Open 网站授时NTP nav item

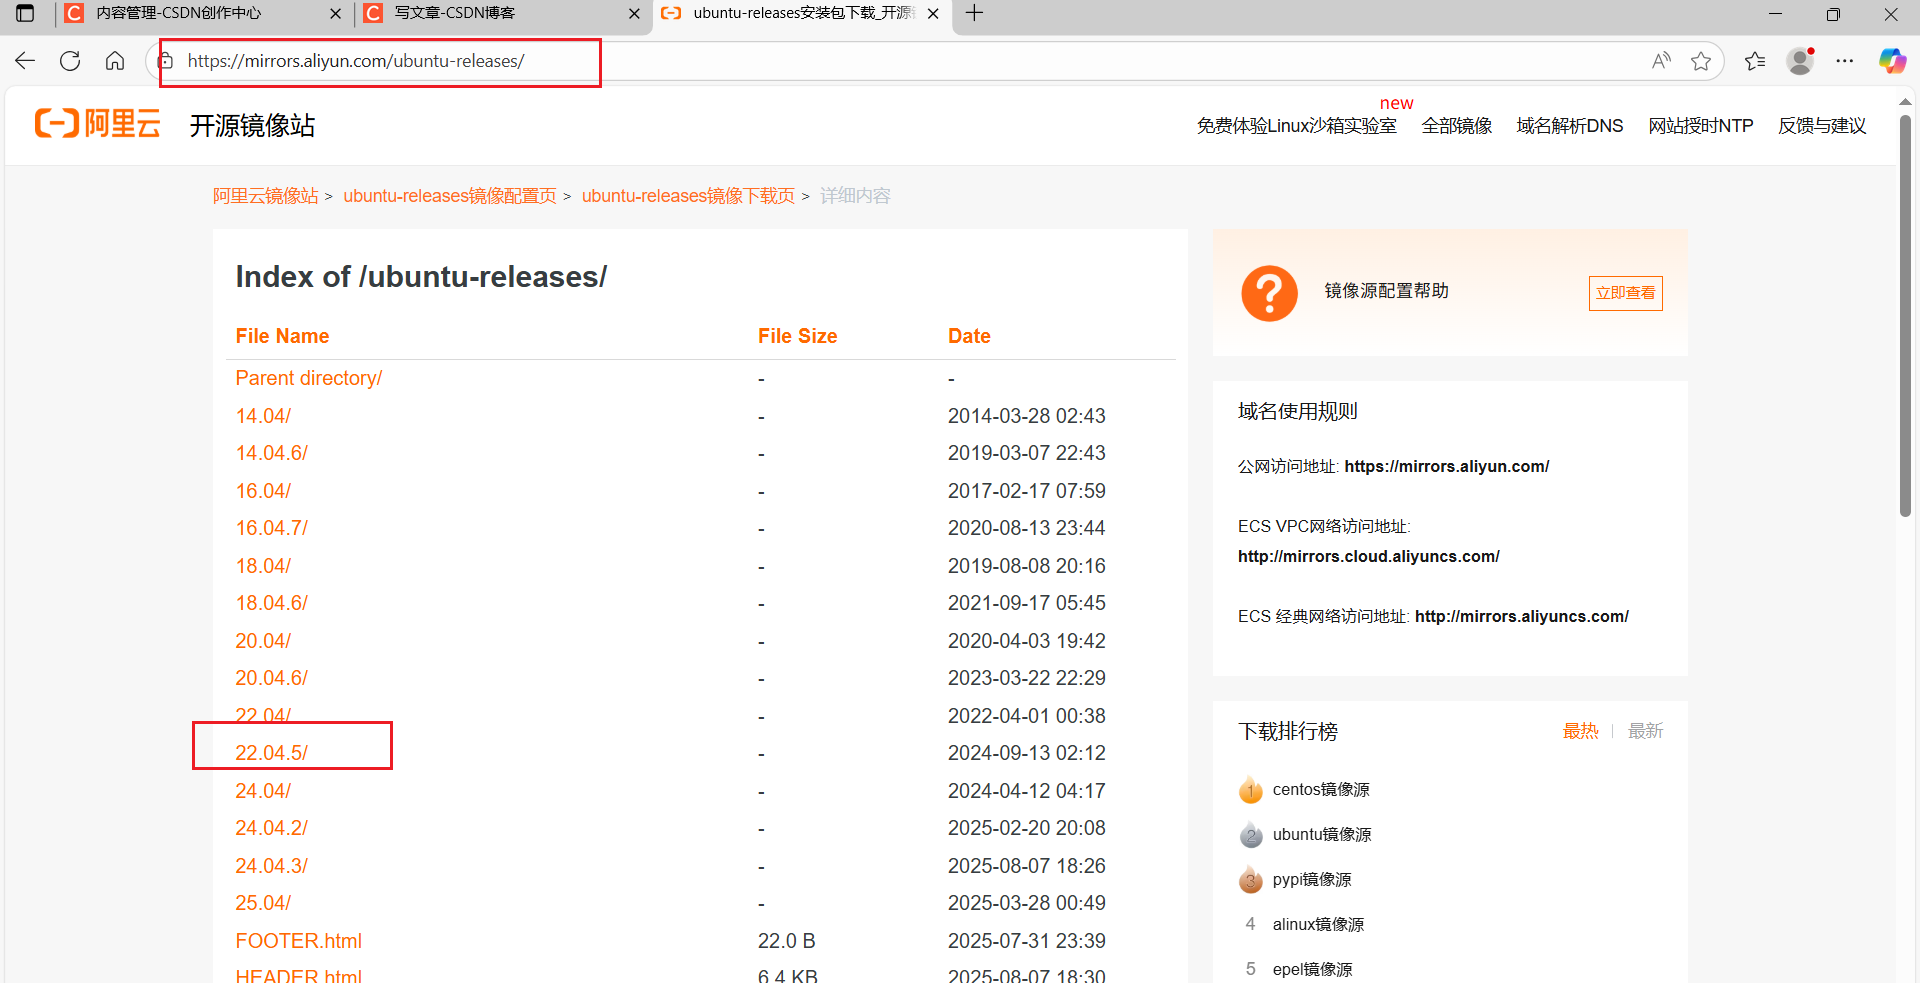tap(1701, 126)
